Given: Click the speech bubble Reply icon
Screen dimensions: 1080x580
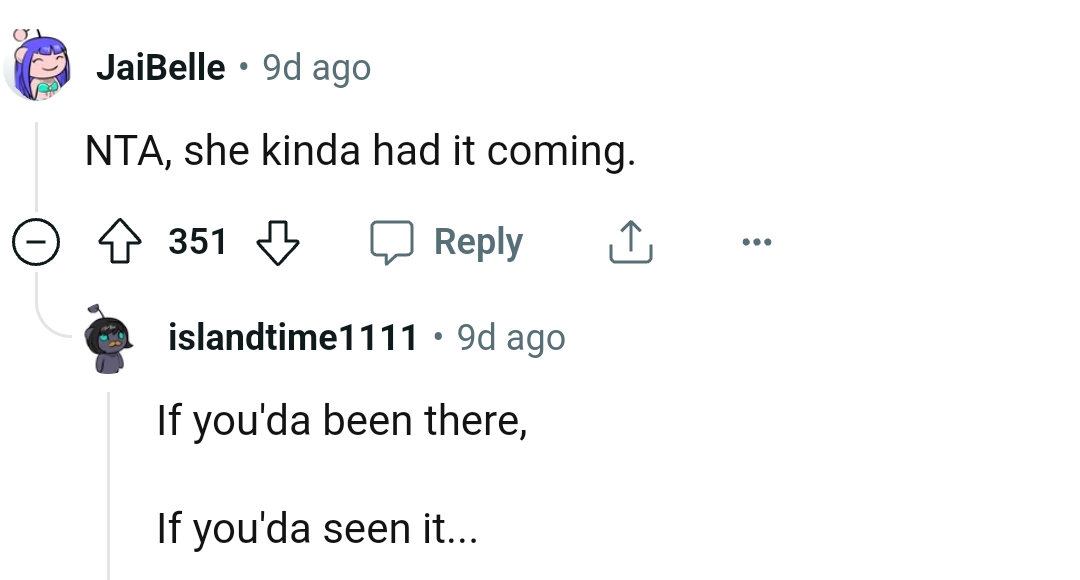Looking at the screenshot, I should coord(391,243).
